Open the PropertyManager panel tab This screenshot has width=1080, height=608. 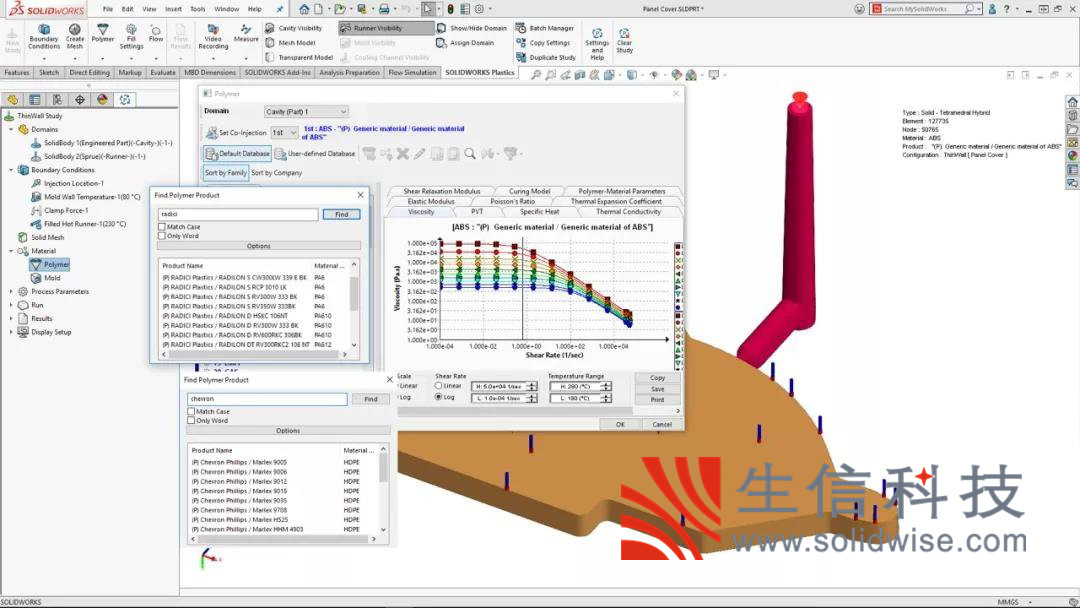[35, 100]
